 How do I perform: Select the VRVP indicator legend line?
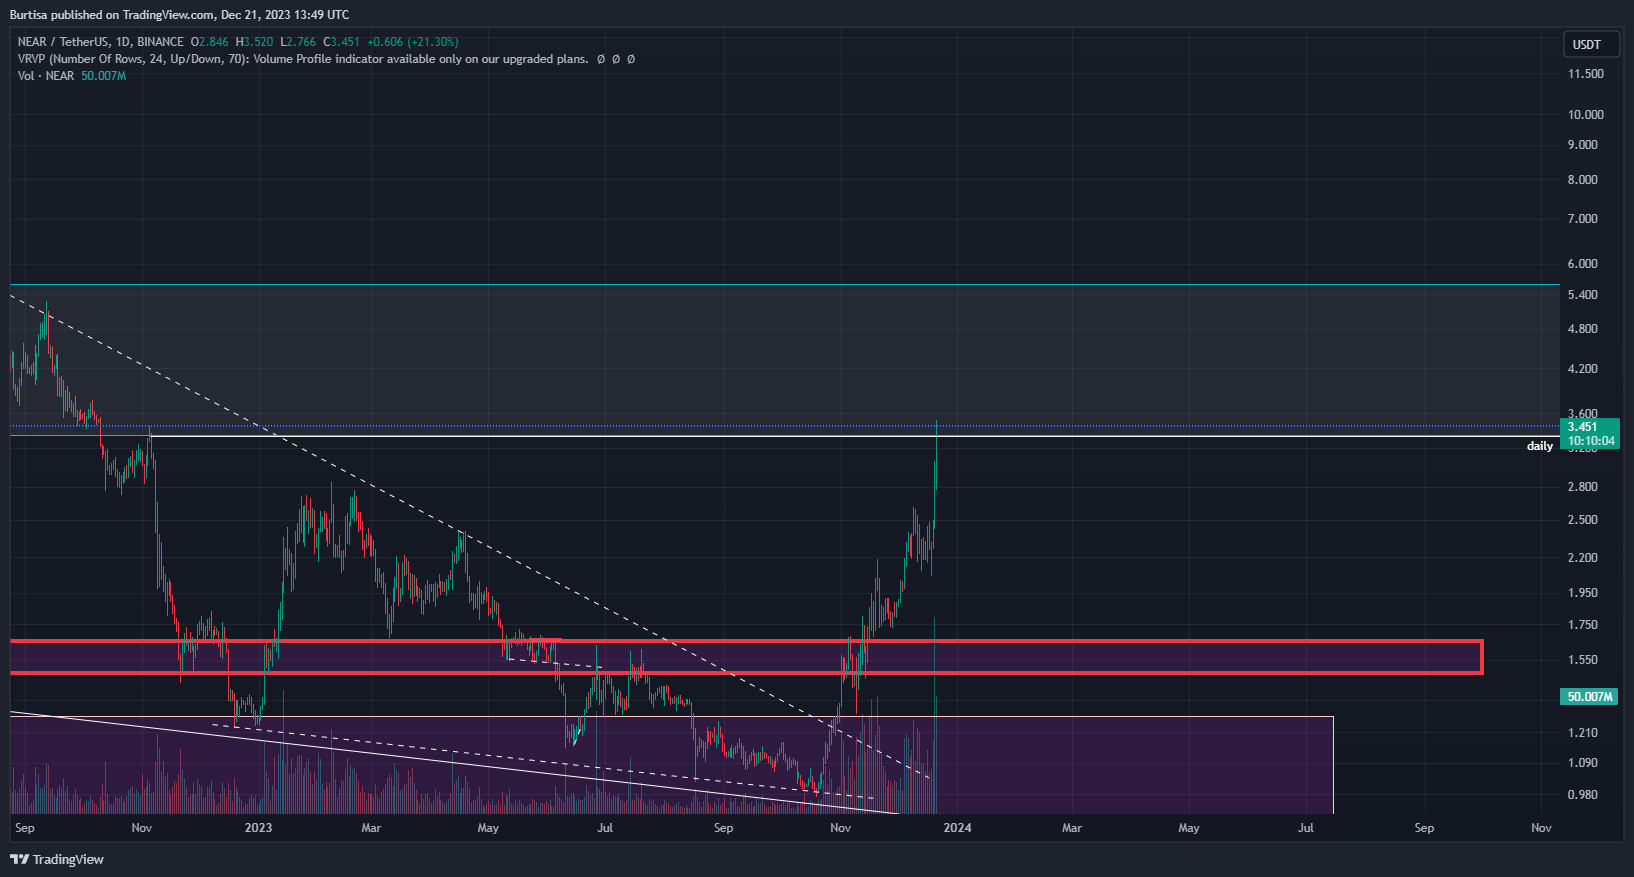(x=326, y=59)
